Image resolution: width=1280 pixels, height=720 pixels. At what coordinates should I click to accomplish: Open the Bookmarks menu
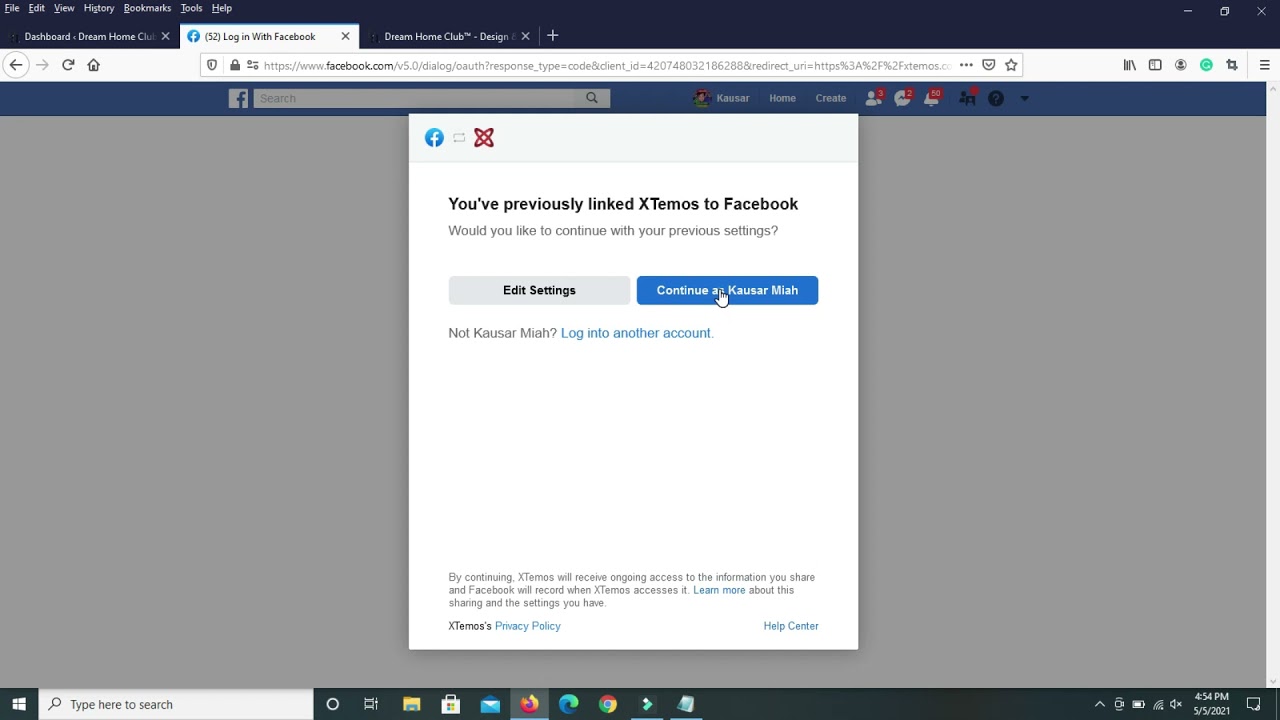(x=147, y=8)
